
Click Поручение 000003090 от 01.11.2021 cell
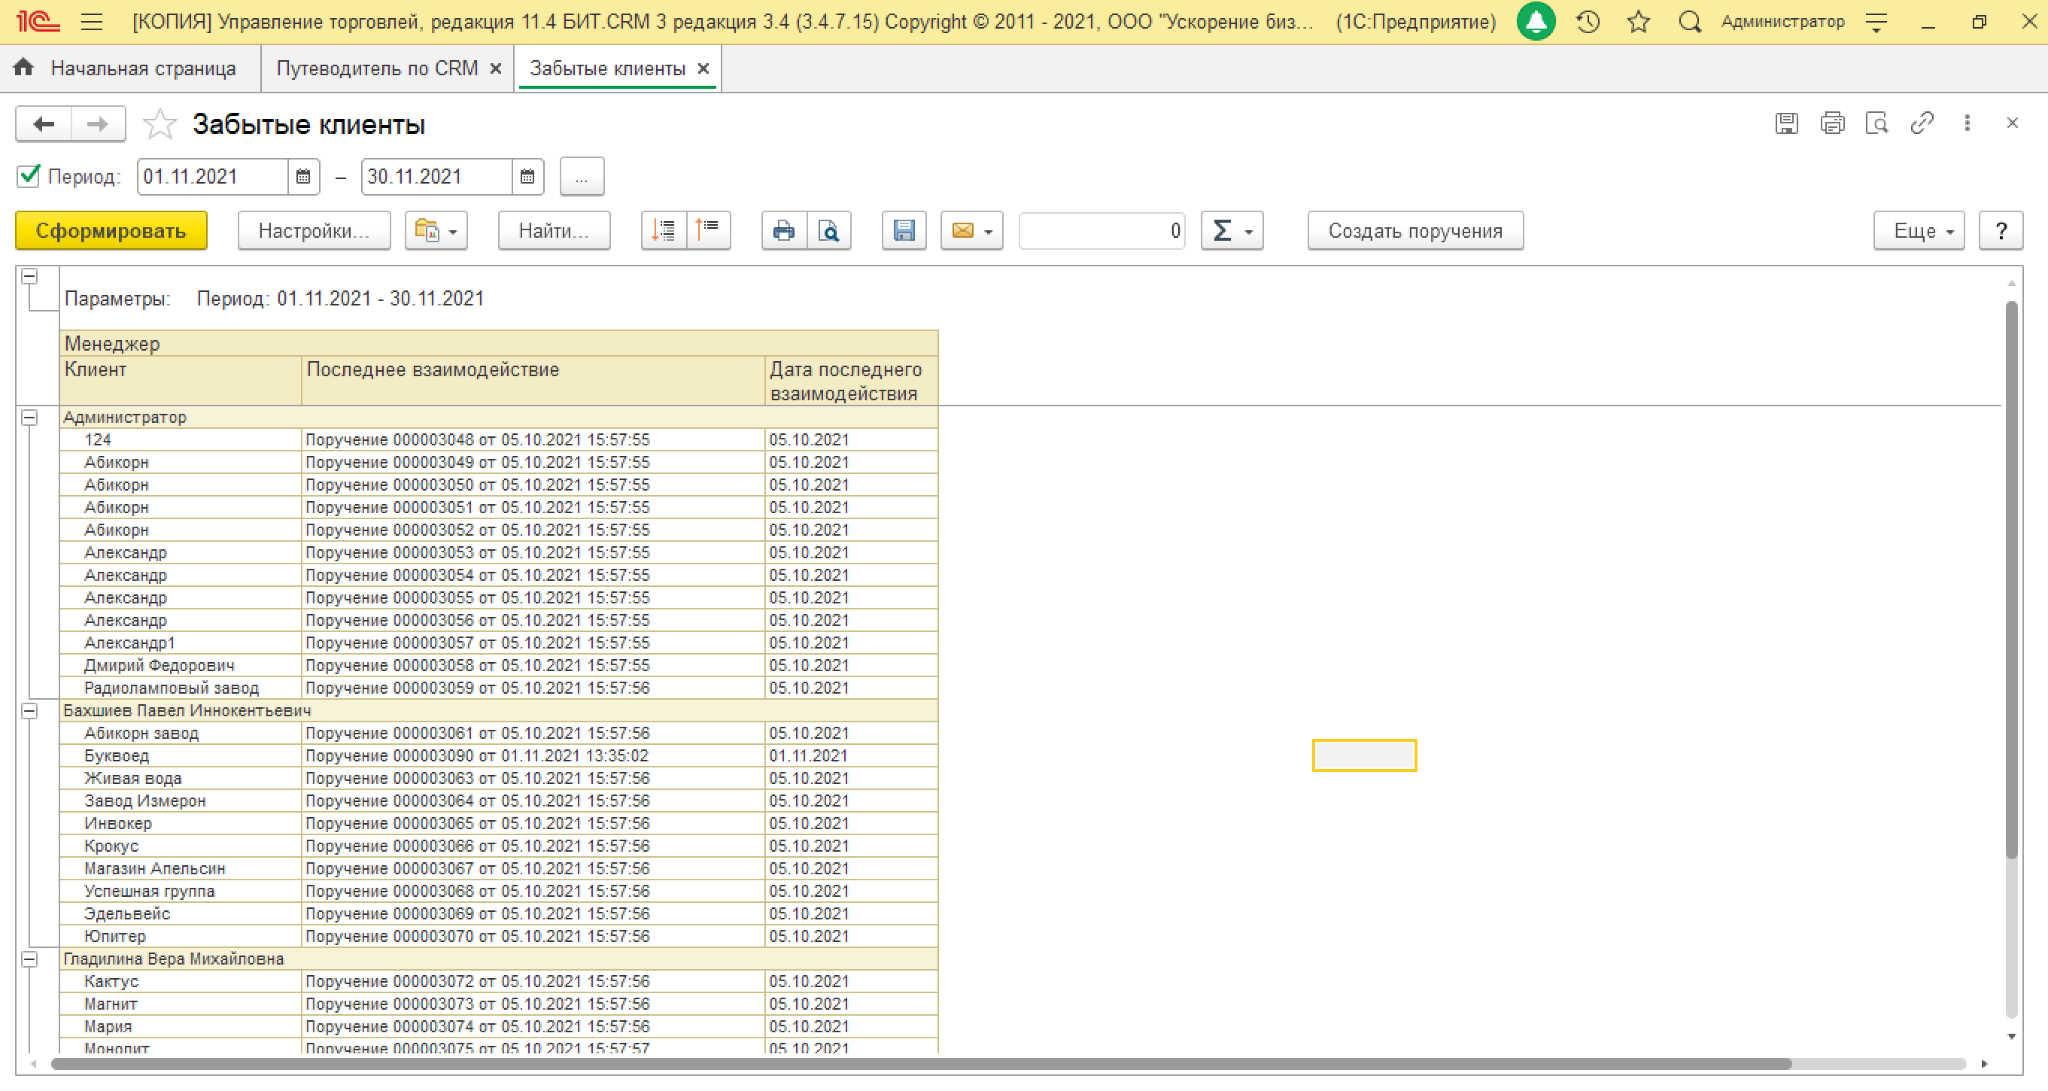tap(534, 756)
